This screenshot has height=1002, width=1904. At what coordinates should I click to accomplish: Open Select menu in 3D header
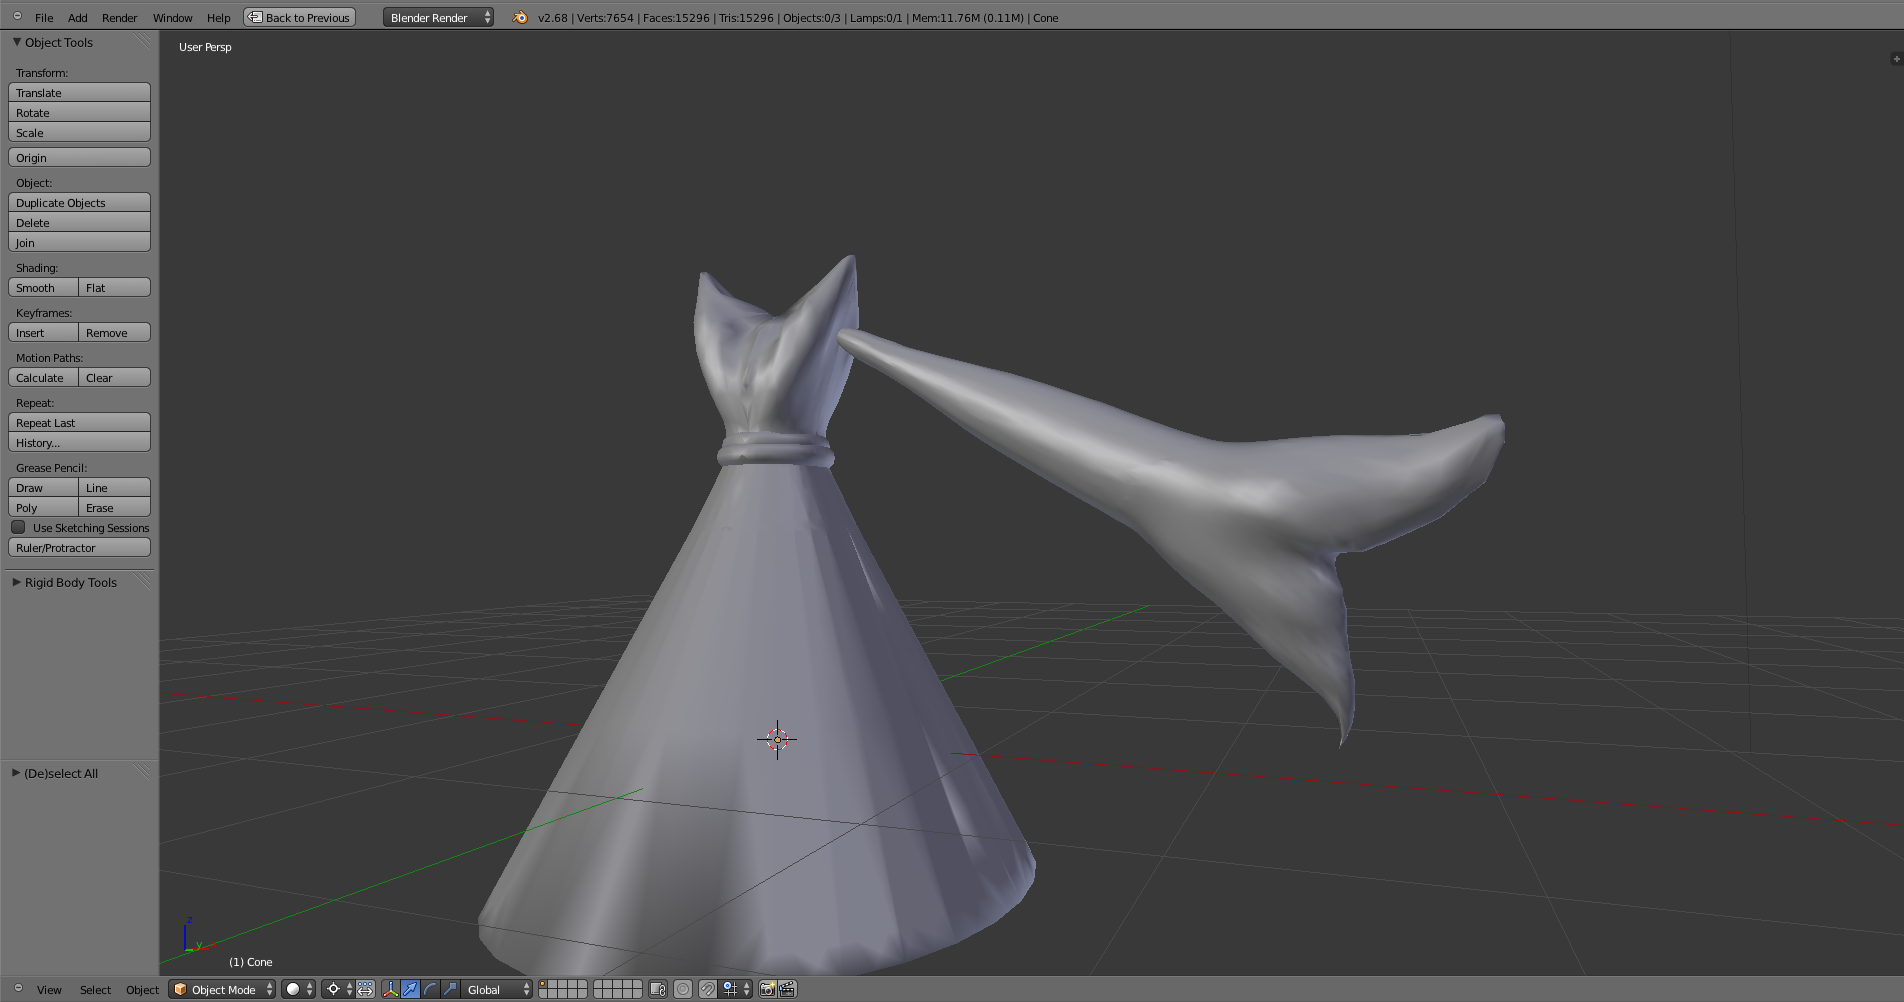click(x=95, y=989)
